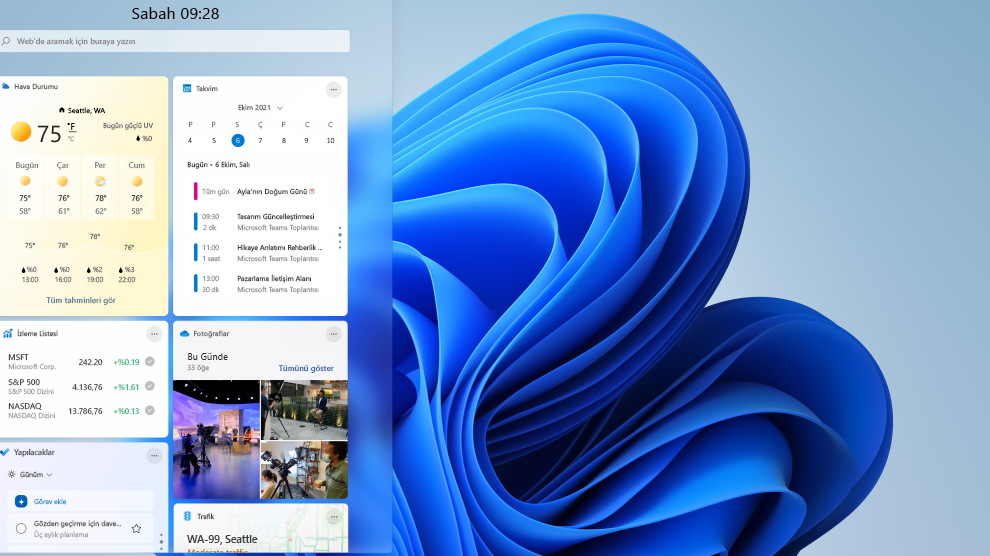Expand the Ekim 2021 month dropdown
990x556 pixels.
coord(260,108)
